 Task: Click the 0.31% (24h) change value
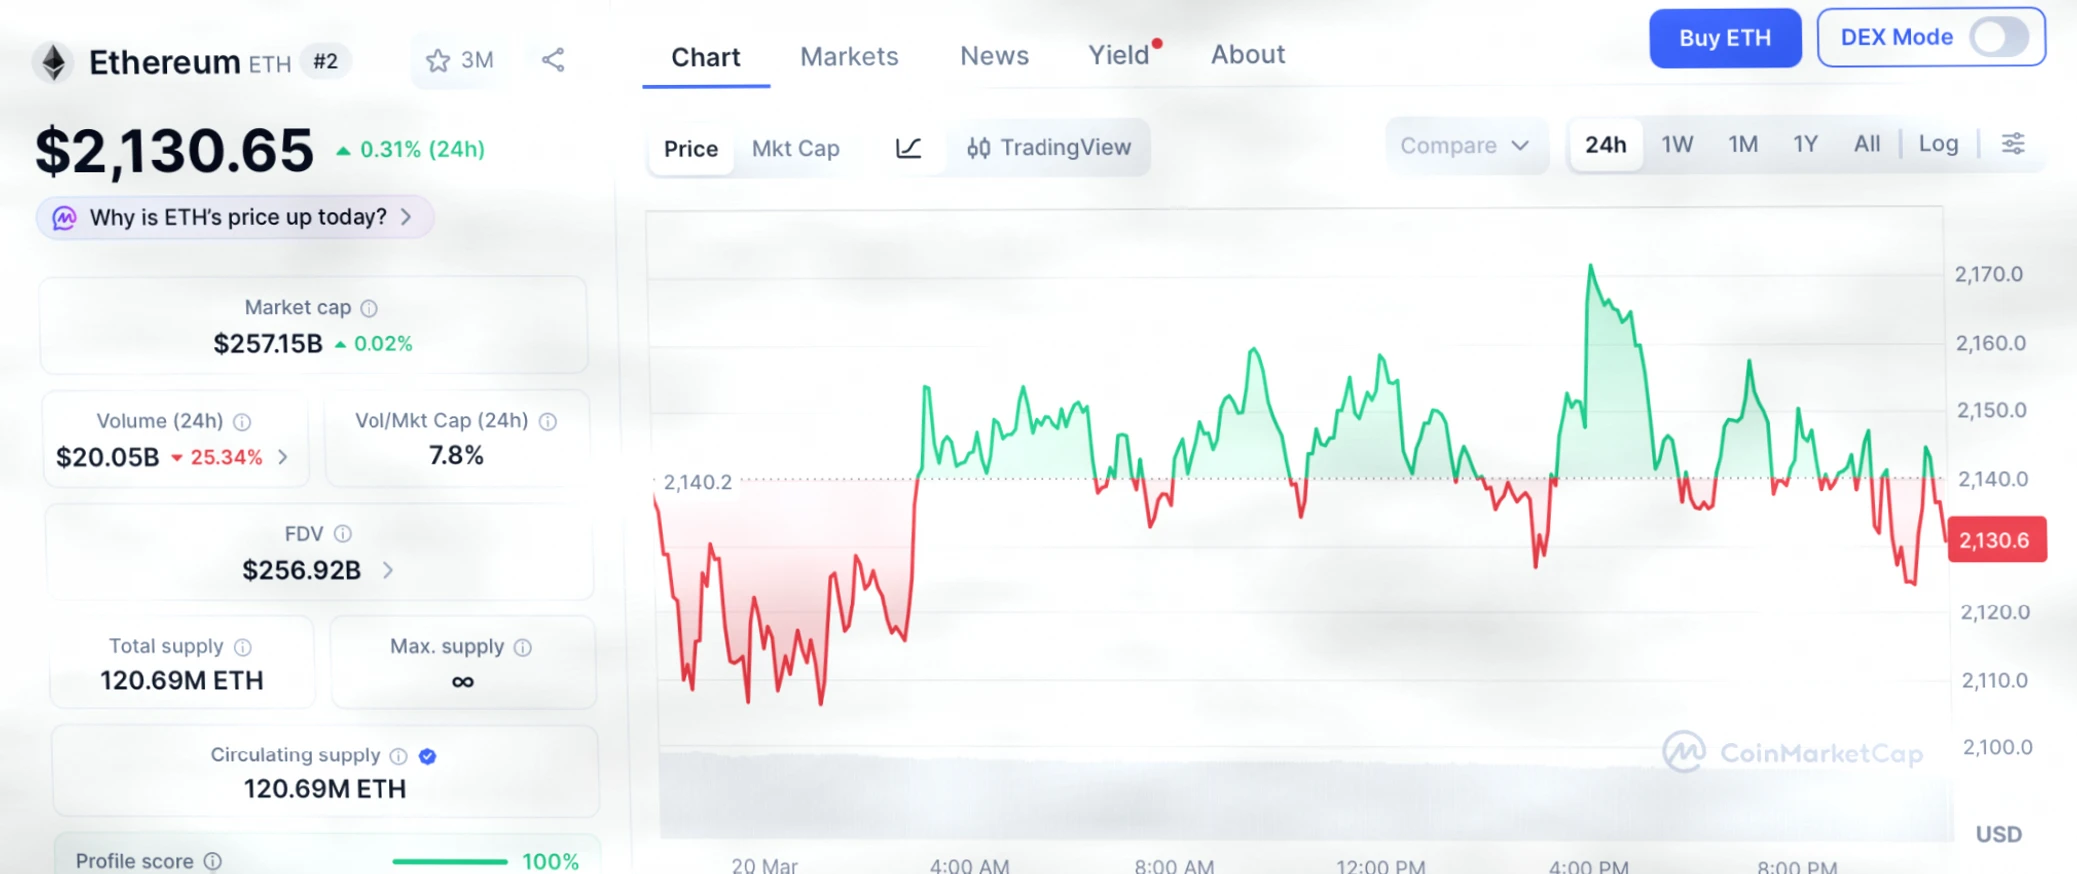[421, 150]
